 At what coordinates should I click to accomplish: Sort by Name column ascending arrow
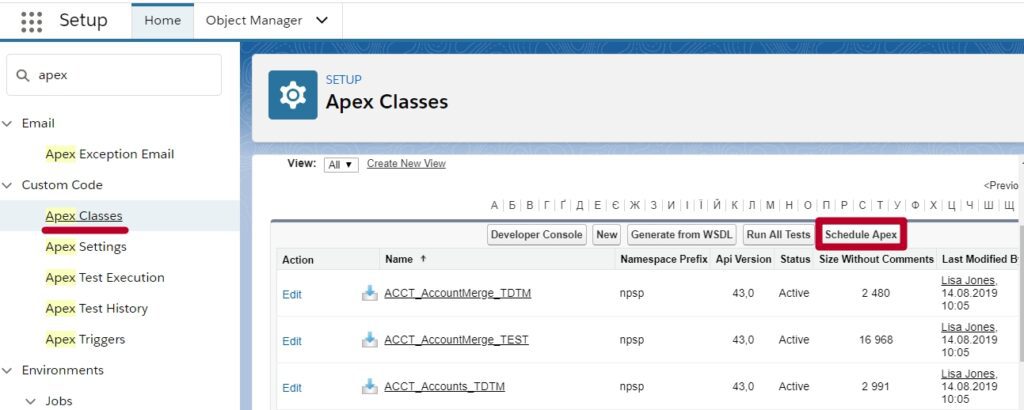pyautogui.click(x=423, y=259)
